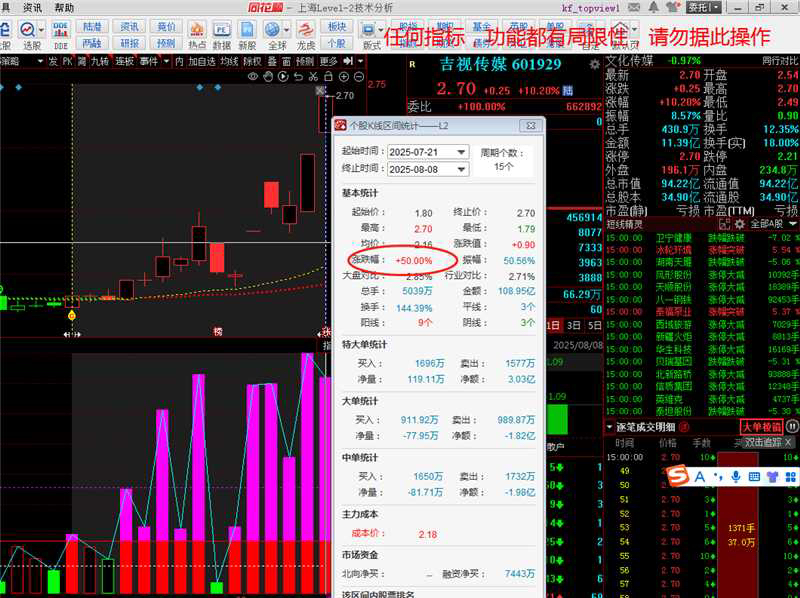The width and height of the screenshot is (800, 598).
Task: Click the 研报 toolbar button
Action: coord(129,43)
